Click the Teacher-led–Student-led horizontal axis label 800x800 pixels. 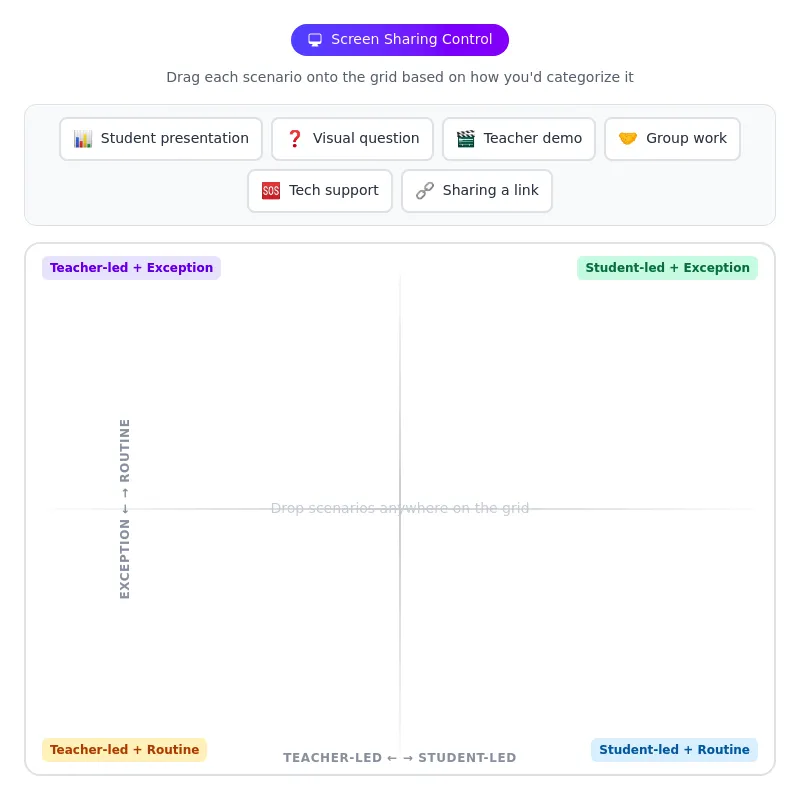pos(400,758)
